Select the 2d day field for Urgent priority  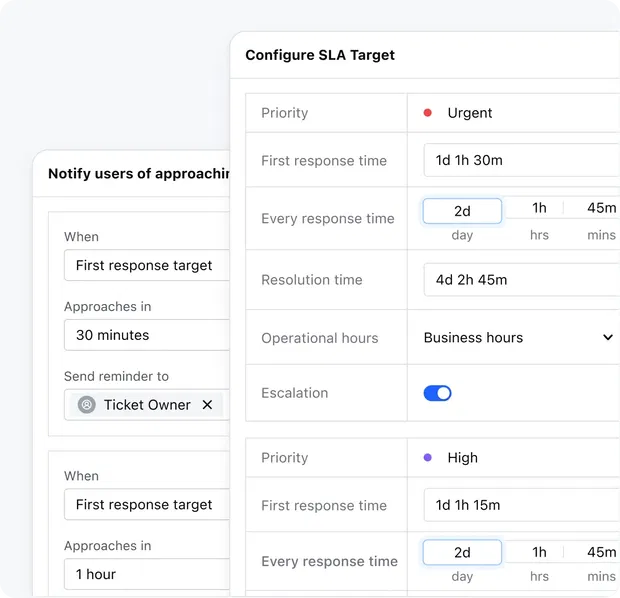pyautogui.click(x=462, y=211)
